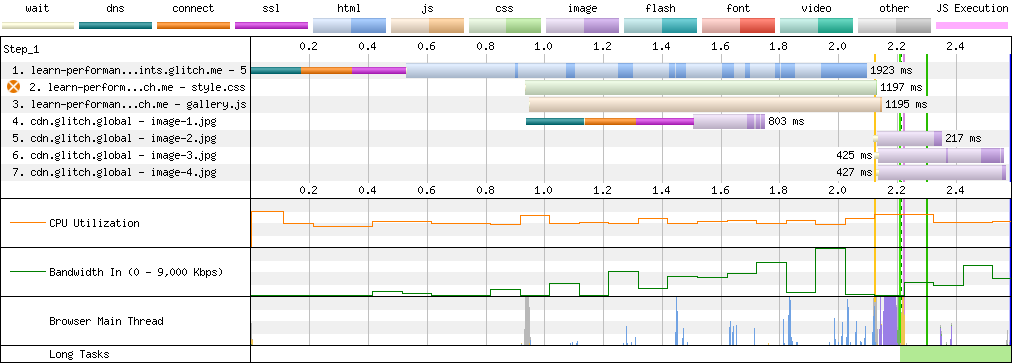Image resolution: width=1012 pixels, height=363 pixels.
Task: Click the Step_1 header label
Action: [x=21, y=49]
